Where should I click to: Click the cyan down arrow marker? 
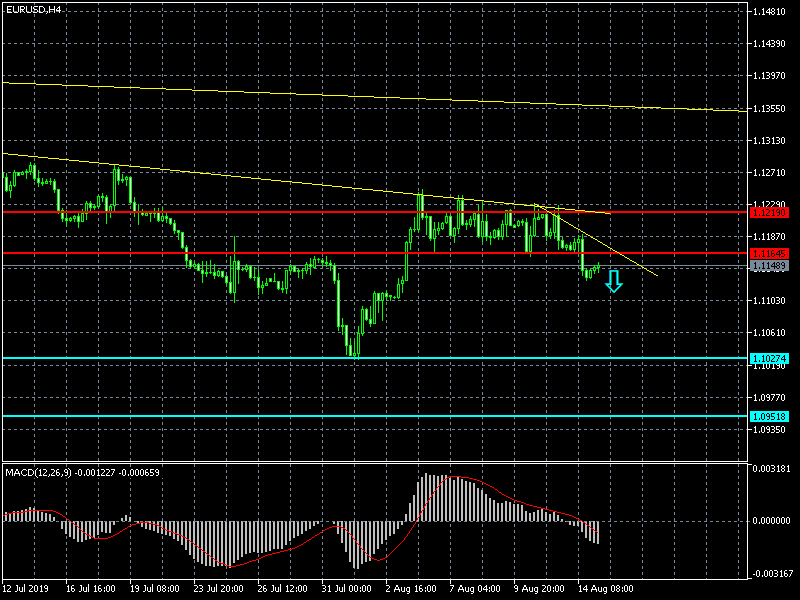coord(614,282)
